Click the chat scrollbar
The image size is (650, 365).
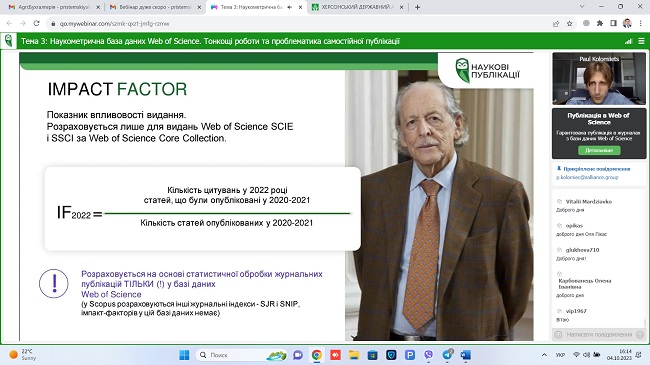645,322
